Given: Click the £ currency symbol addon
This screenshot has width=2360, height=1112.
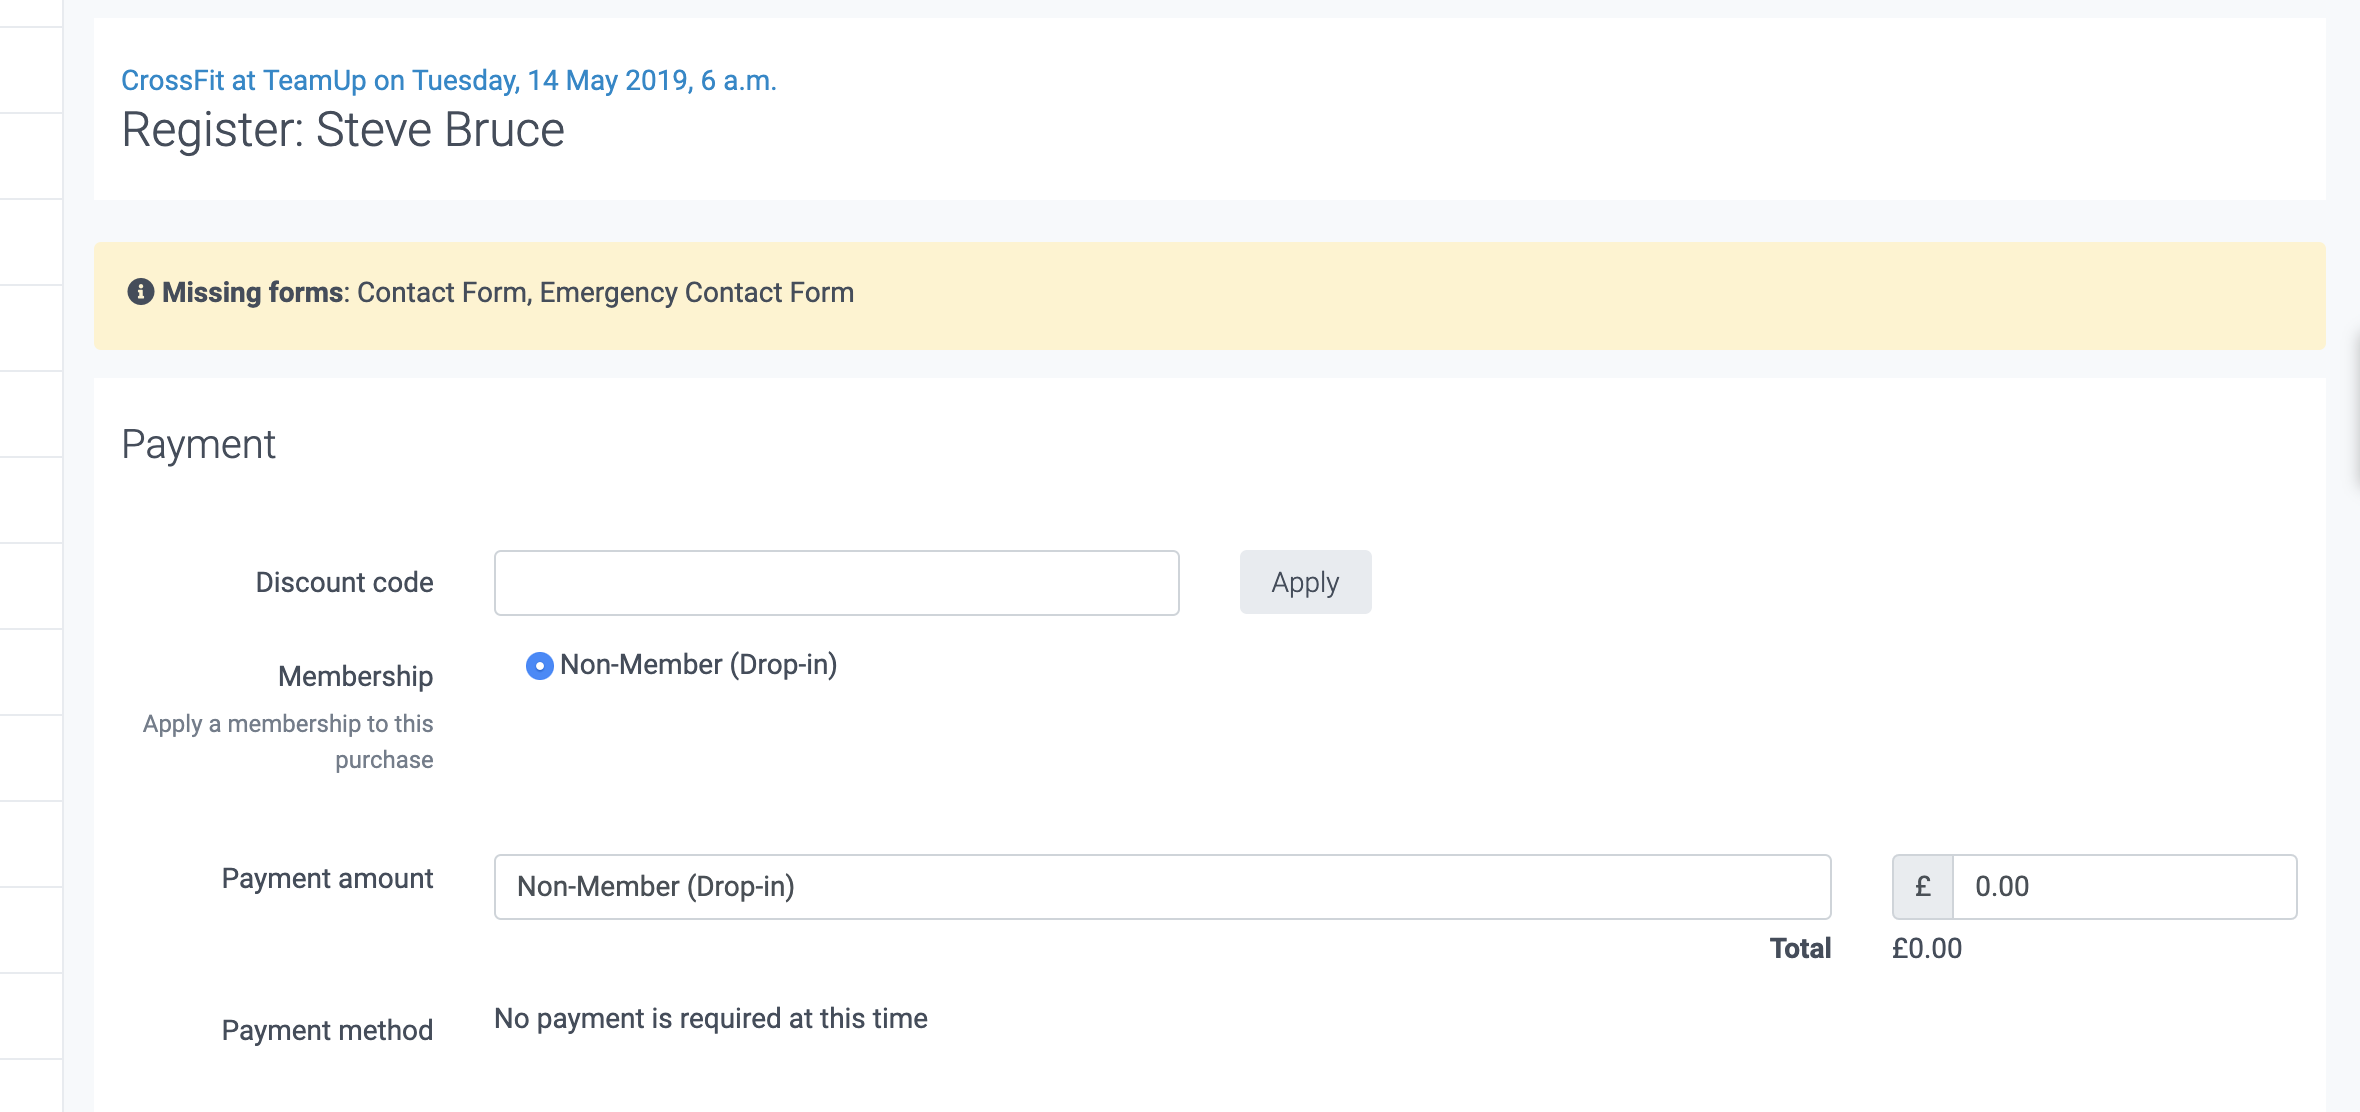Looking at the screenshot, I should coord(1922,887).
